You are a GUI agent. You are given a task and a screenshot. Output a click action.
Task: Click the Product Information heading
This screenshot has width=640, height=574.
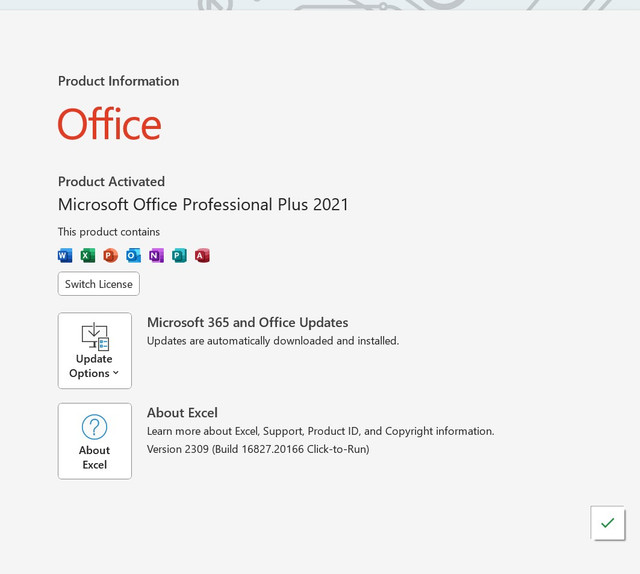[x=118, y=81]
